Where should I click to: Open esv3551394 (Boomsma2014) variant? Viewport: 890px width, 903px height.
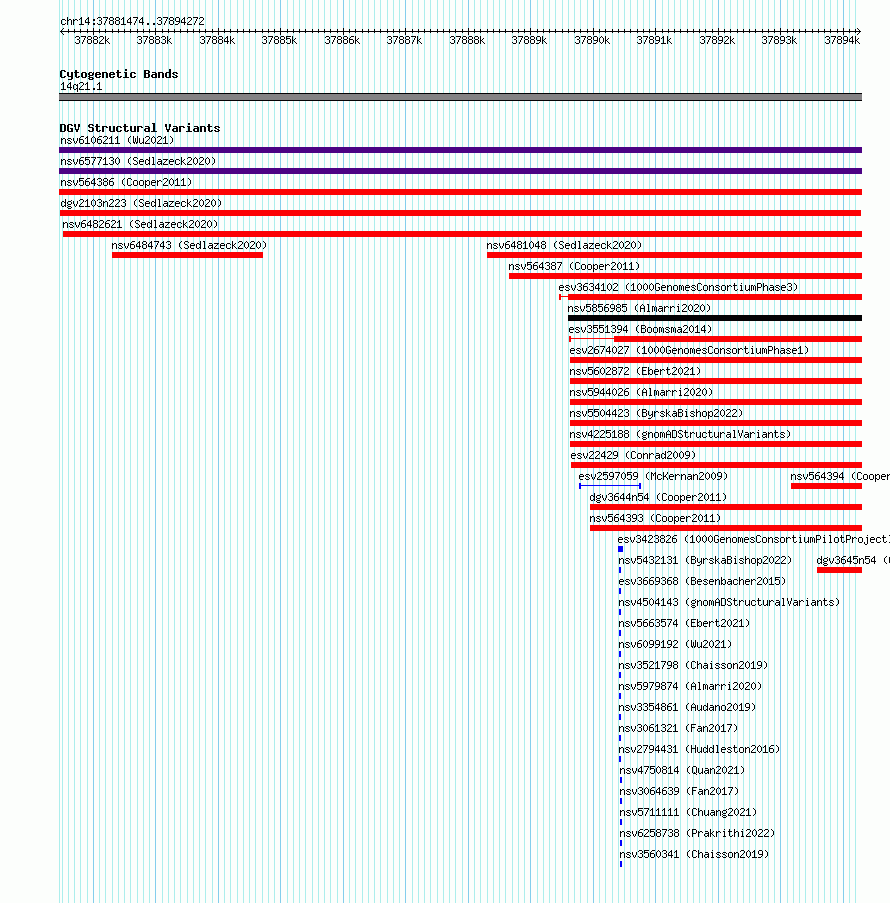641,329
